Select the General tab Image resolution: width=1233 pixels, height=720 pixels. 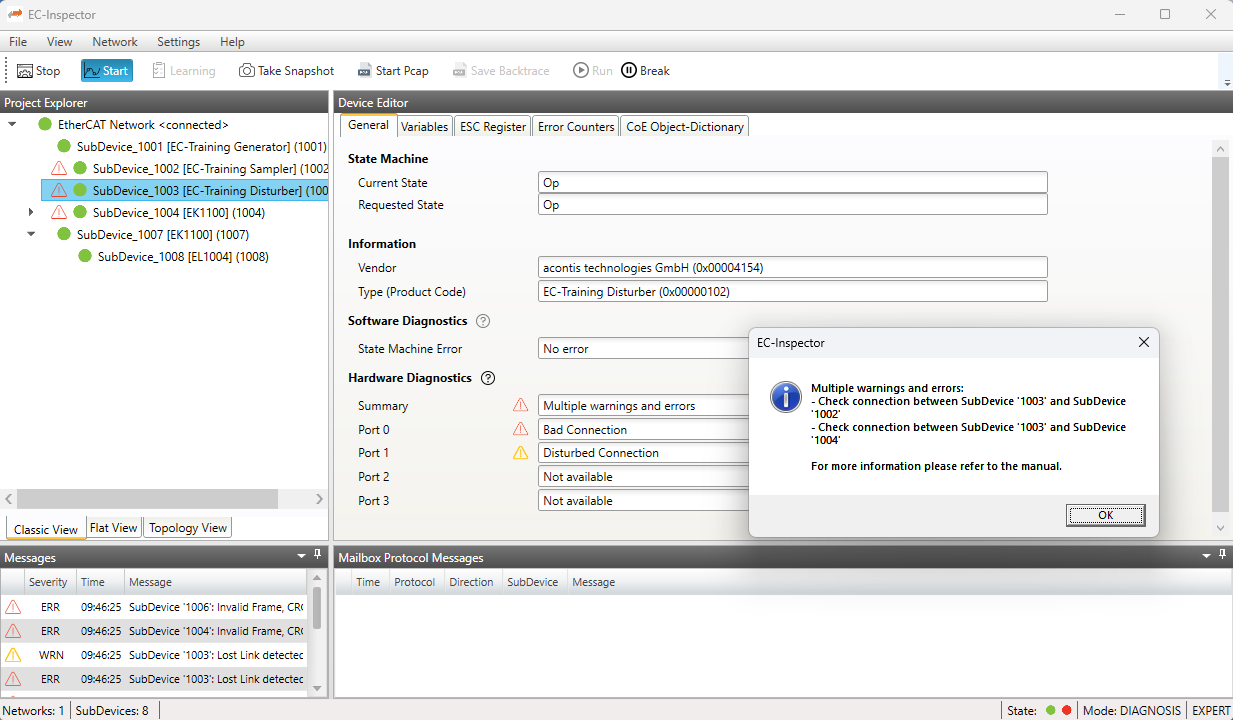(368, 126)
